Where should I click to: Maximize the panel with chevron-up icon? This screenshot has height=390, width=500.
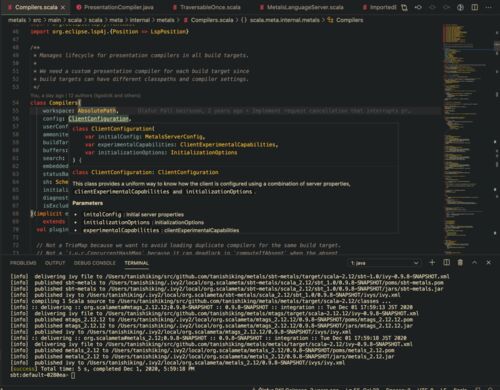474,263
